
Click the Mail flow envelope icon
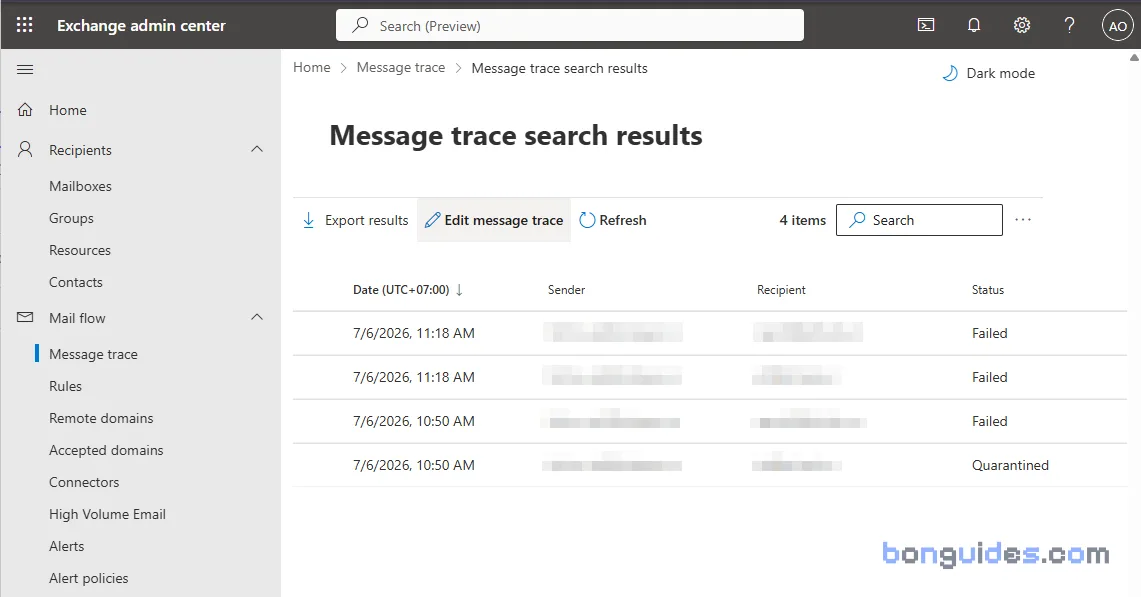25,317
